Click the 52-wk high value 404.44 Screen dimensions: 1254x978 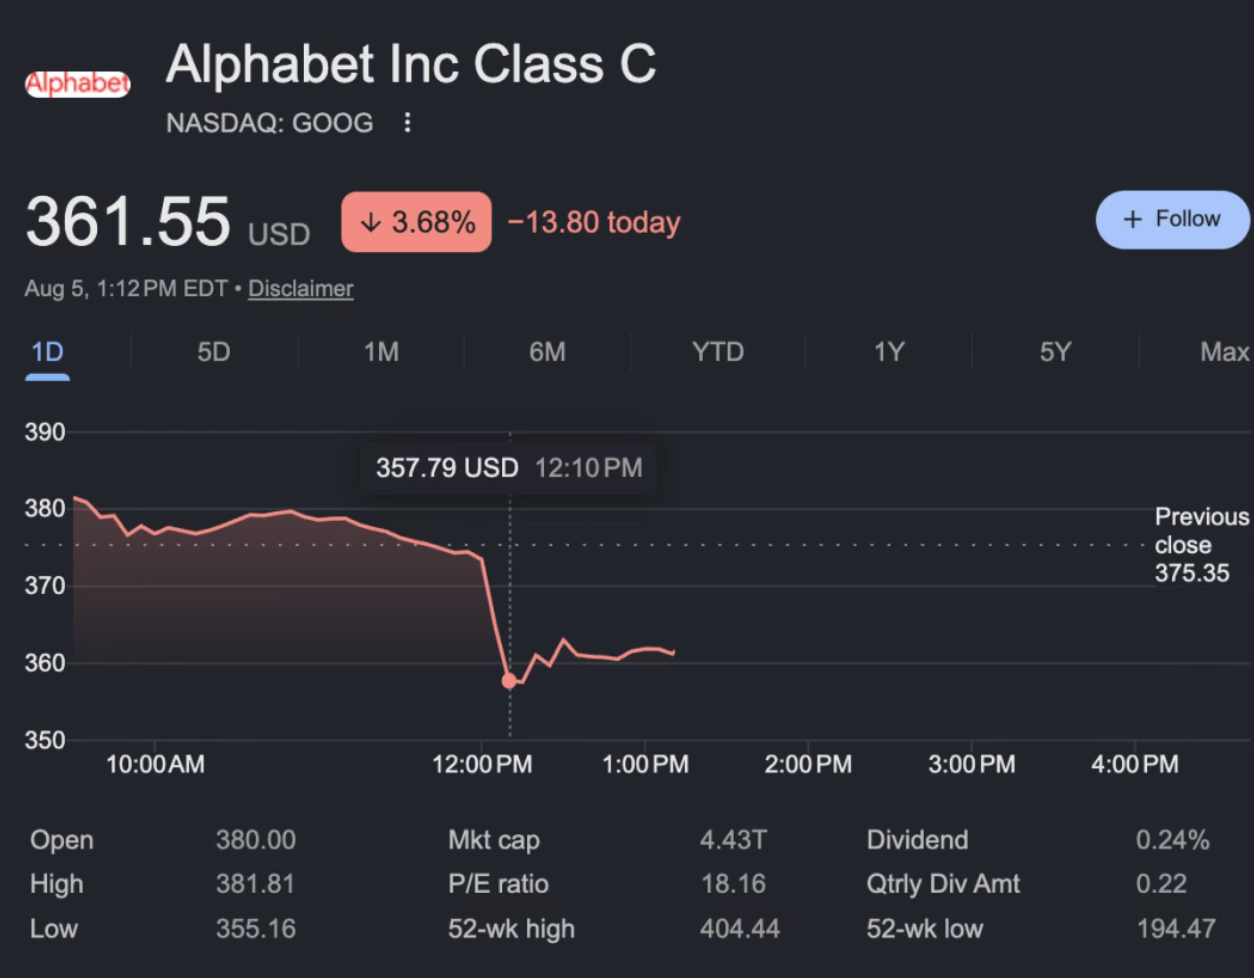click(740, 929)
